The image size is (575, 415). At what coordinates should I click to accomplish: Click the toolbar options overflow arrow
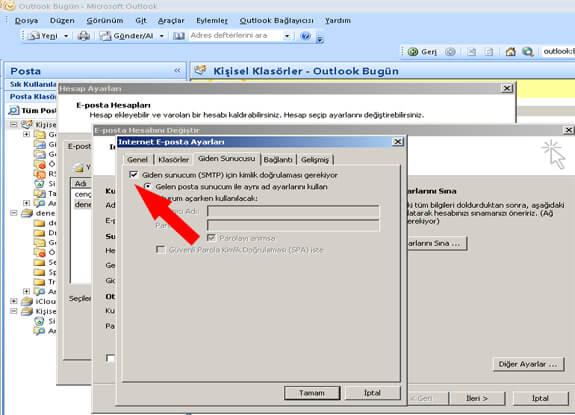[x=320, y=39]
